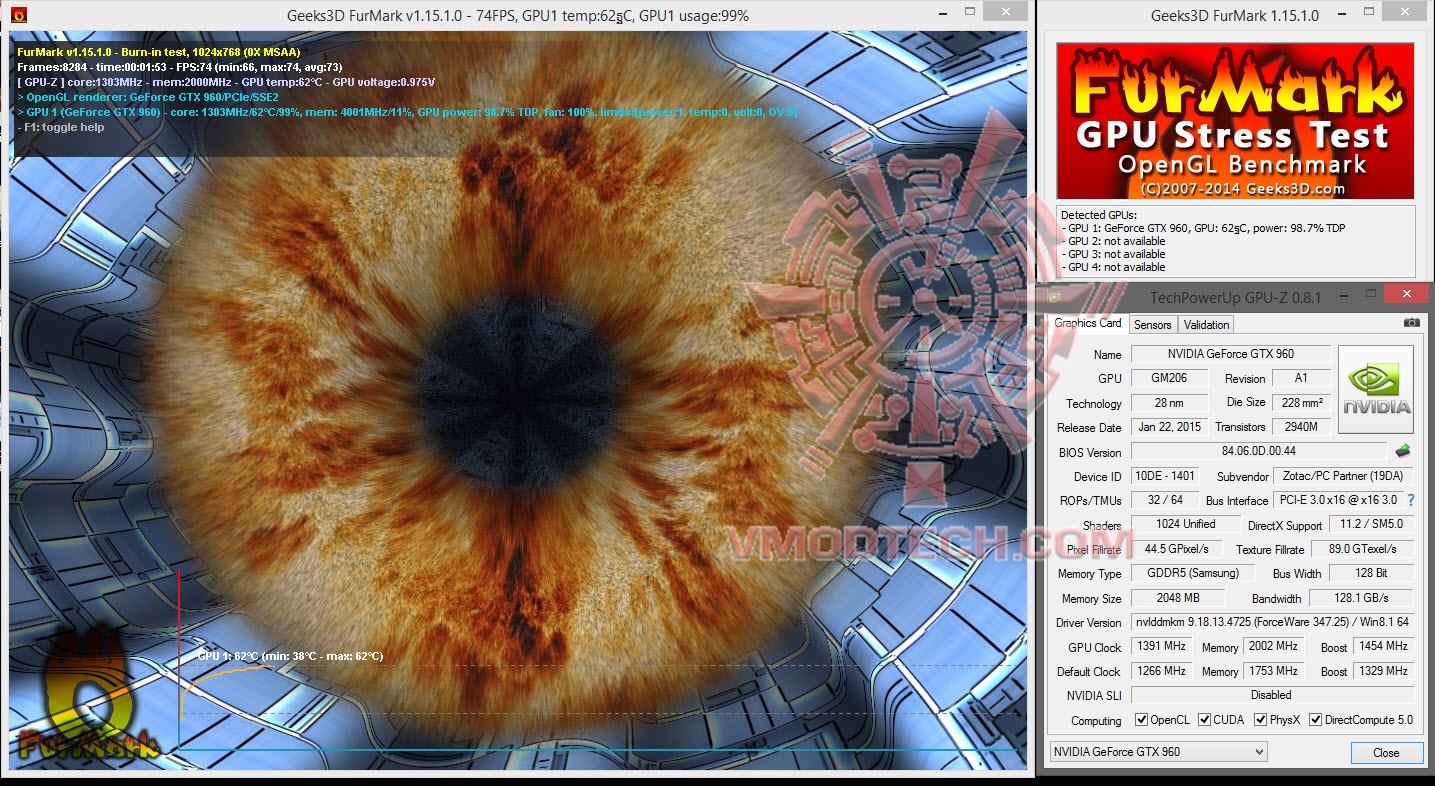The width and height of the screenshot is (1435, 786).
Task: Click the Shaders field showing 1024 Unified
Action: pos(1185,524)
